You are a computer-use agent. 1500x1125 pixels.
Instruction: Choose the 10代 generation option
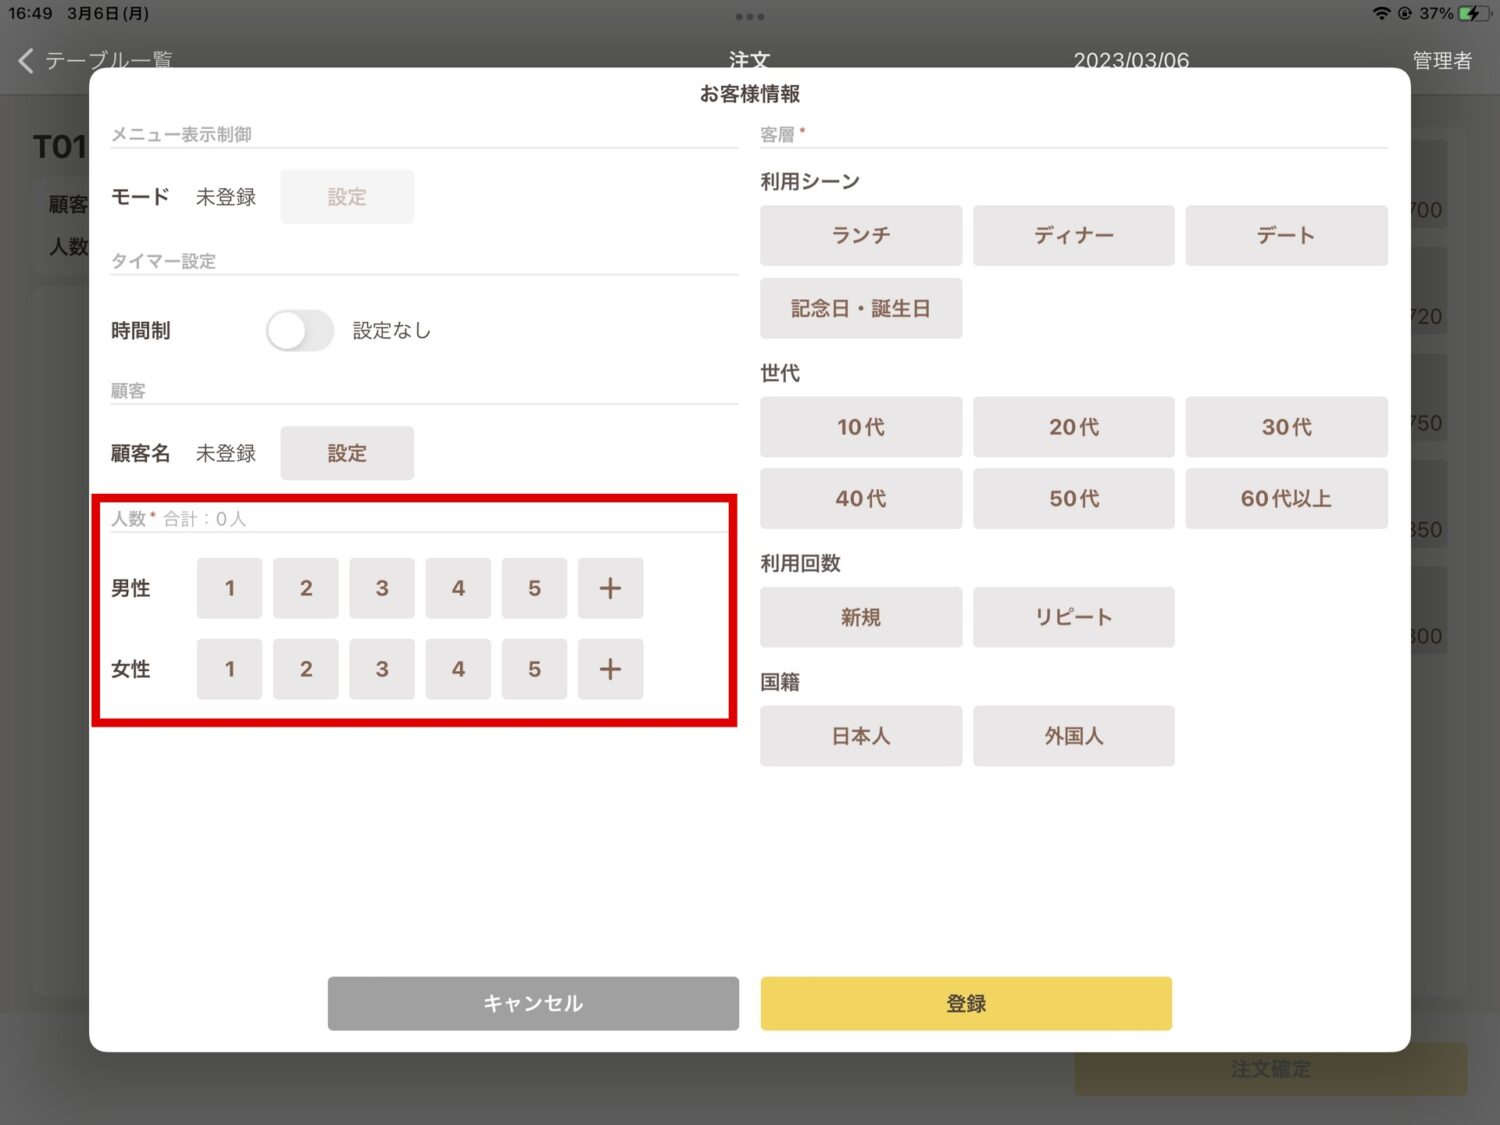pos(861,427)
